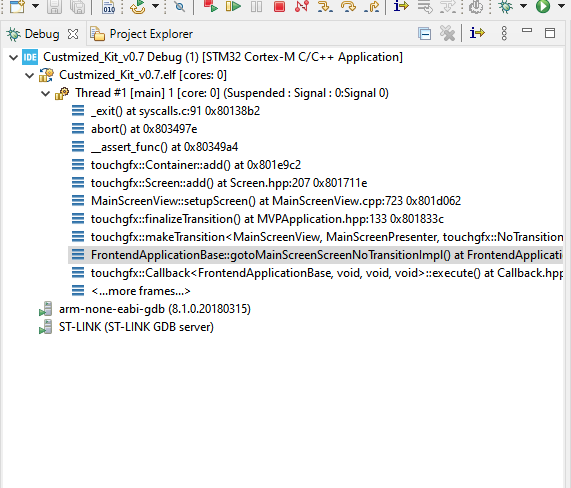Open dropdown beside the restart icon

[155, 6]
